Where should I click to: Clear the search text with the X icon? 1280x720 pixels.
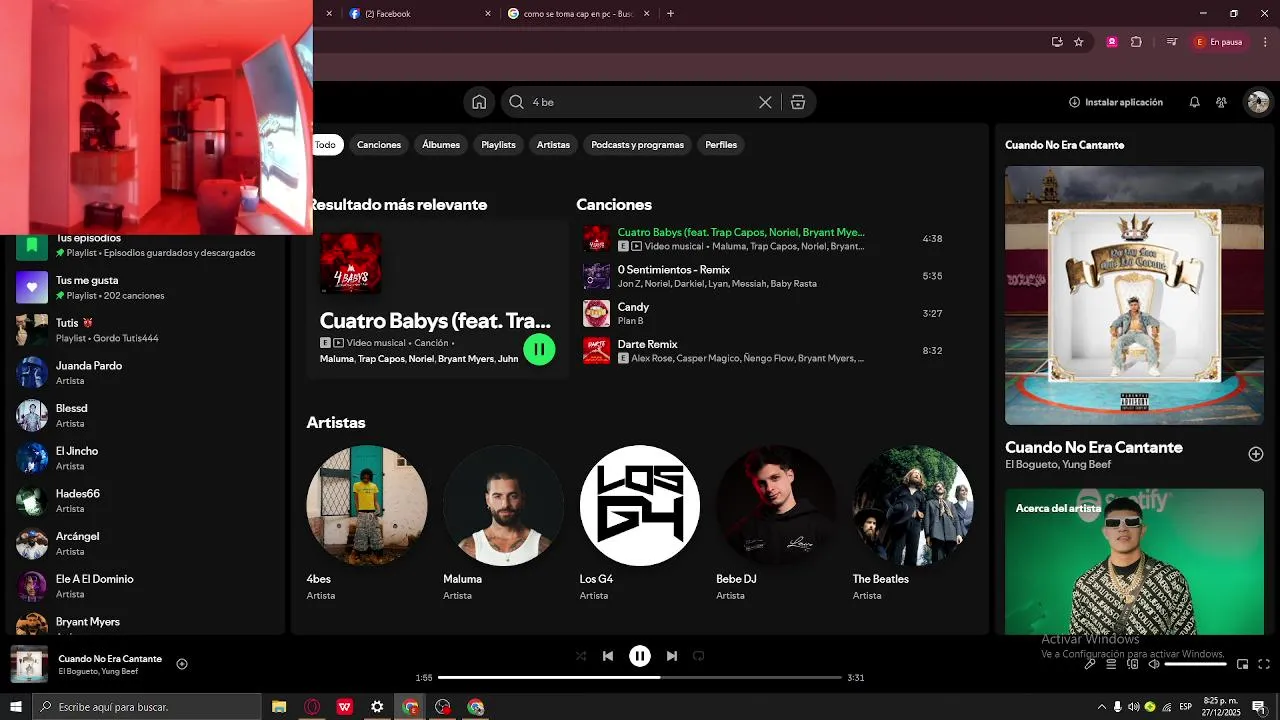point(765,102)
